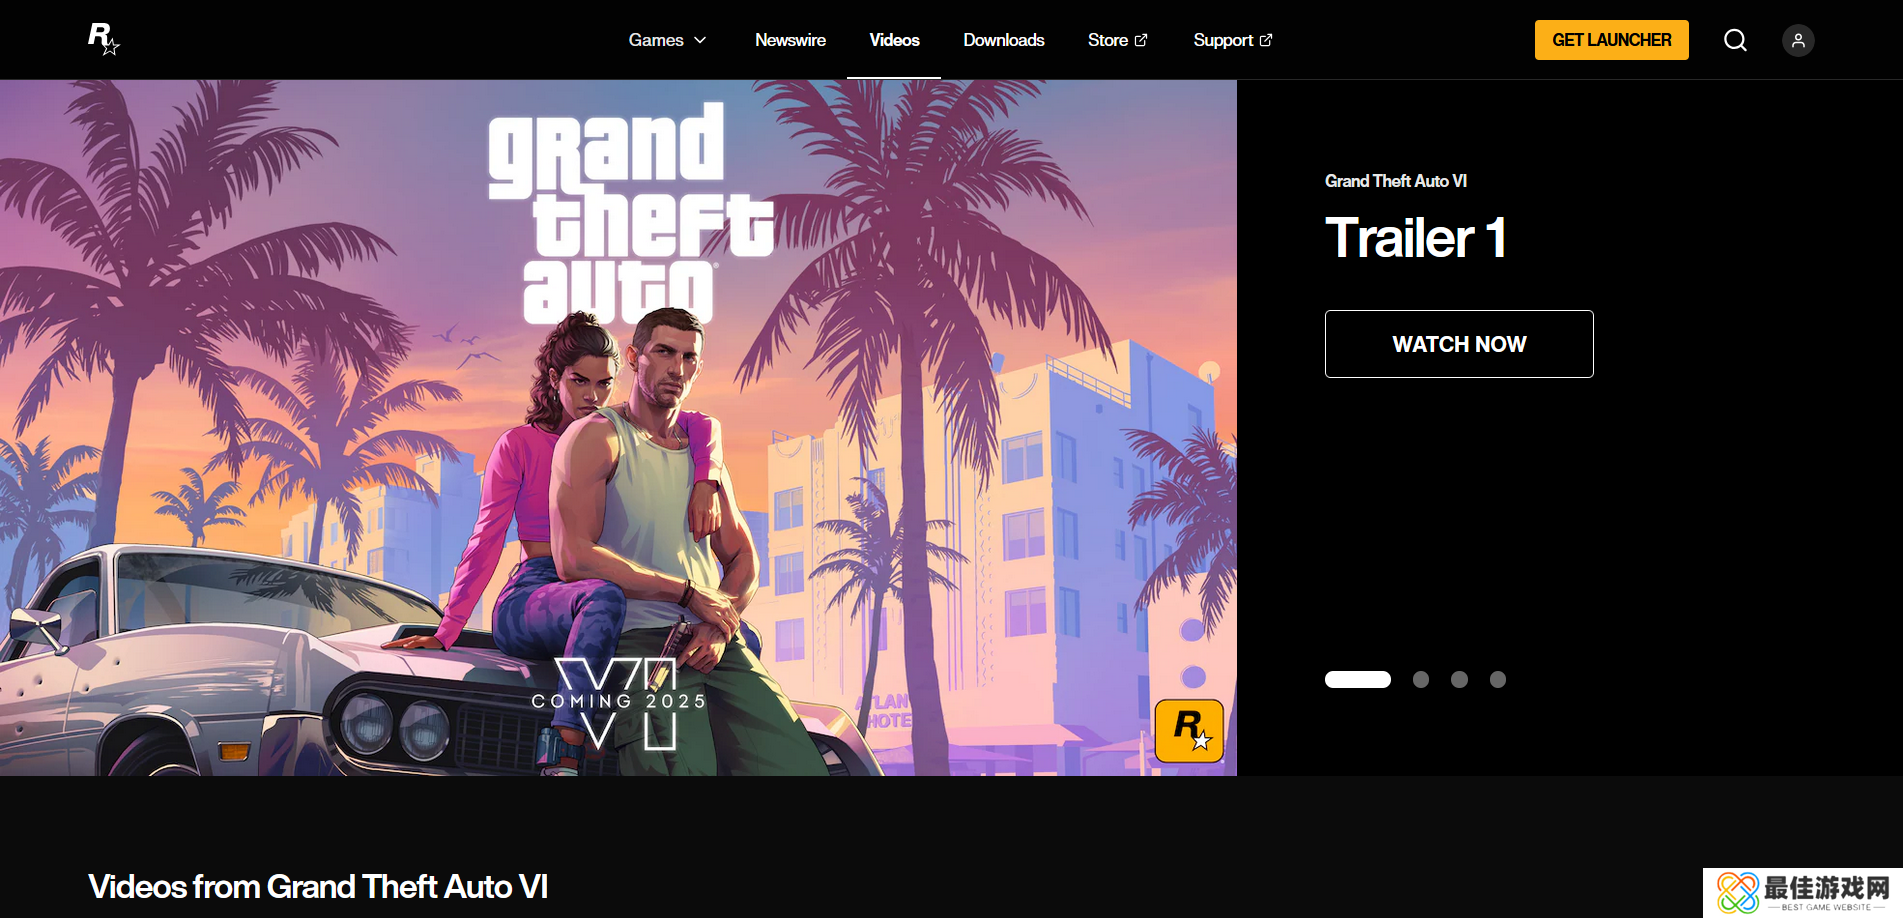Go to the Downloads page
The height and width of the screenshot is (918, 1903).
(x=1004, y=40)
